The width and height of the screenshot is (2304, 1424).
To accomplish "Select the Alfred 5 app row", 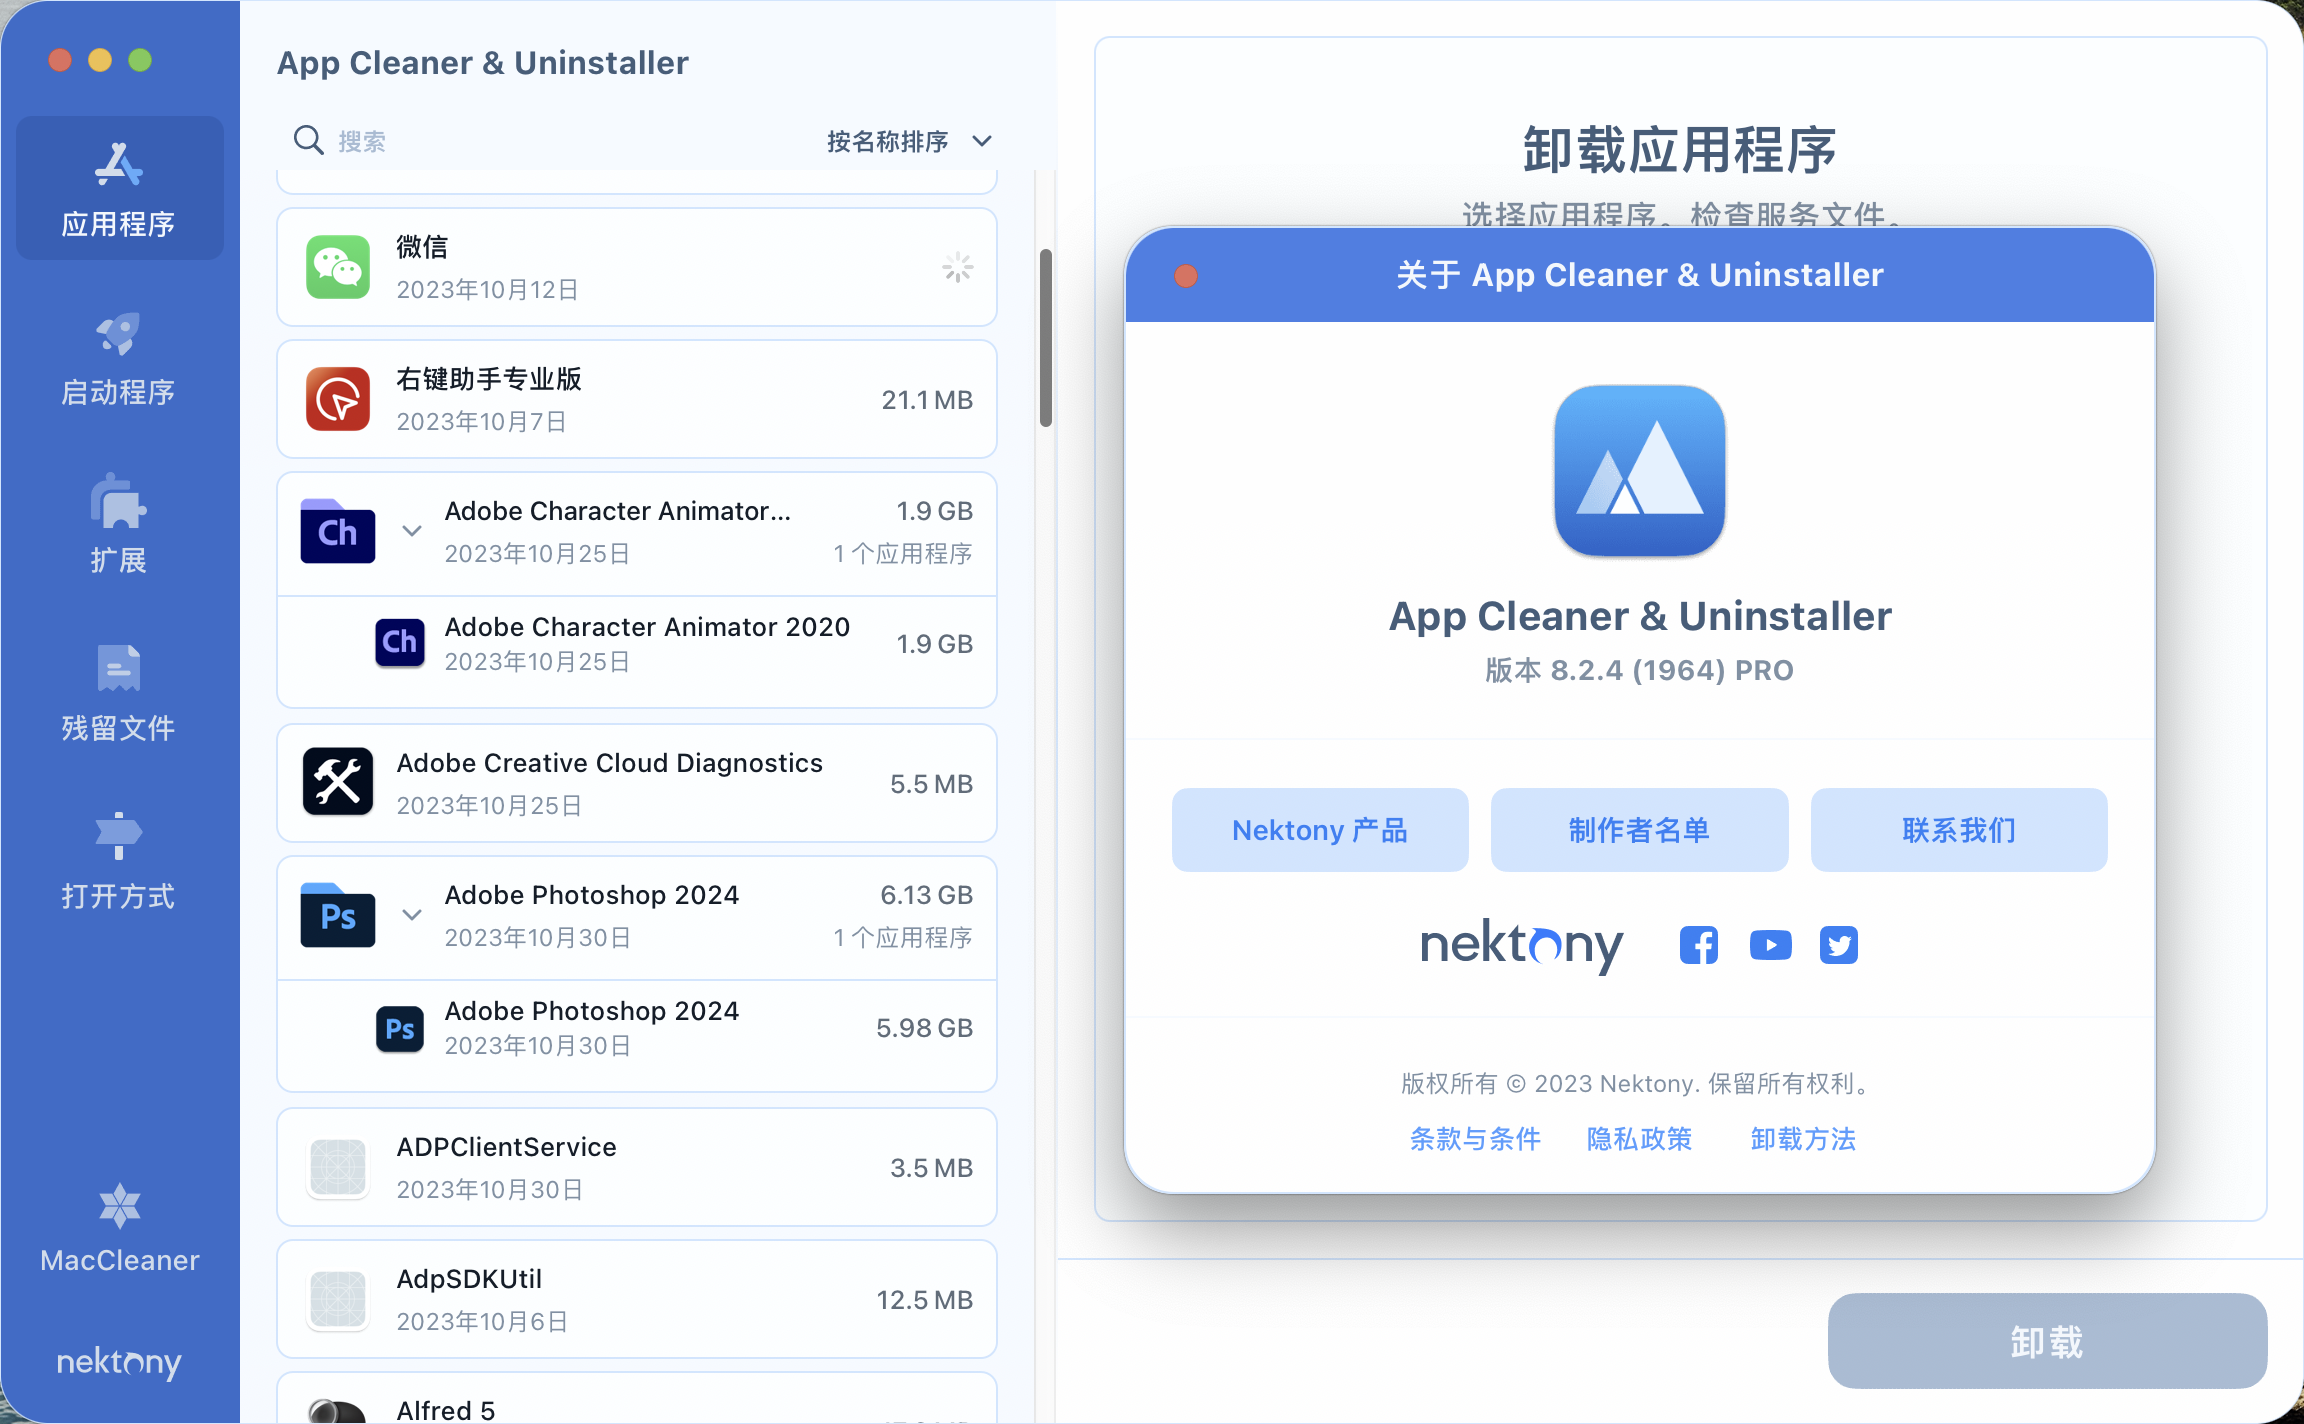I will pyautogui.click(x=637, y=1398).
